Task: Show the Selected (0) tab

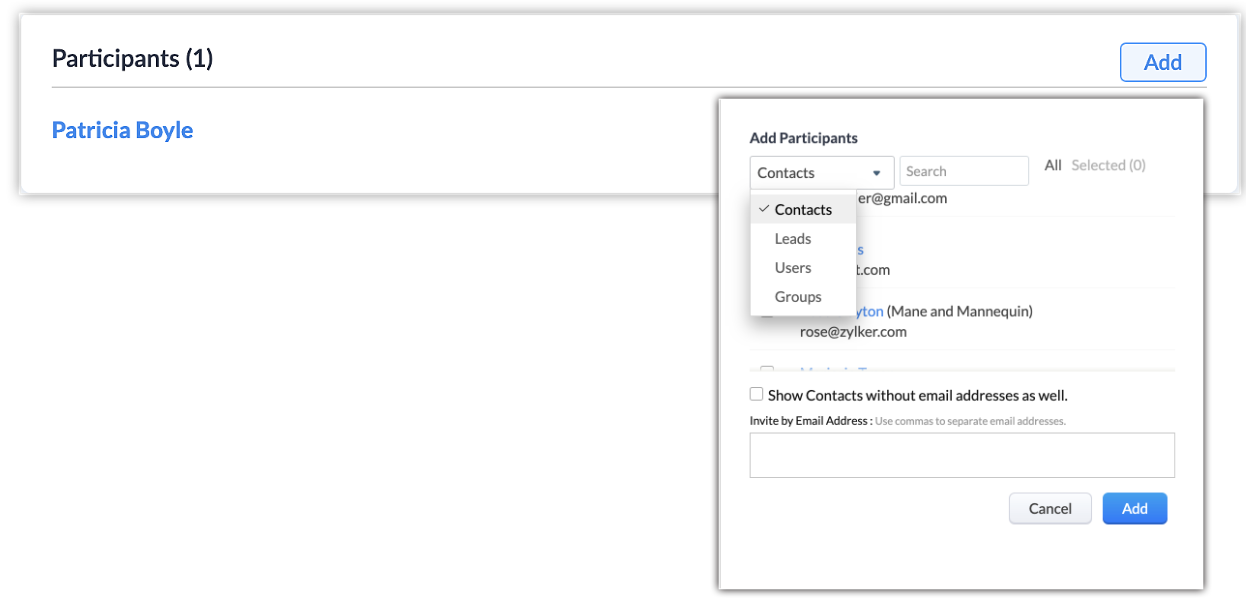Action: [x=1108, y=166]
